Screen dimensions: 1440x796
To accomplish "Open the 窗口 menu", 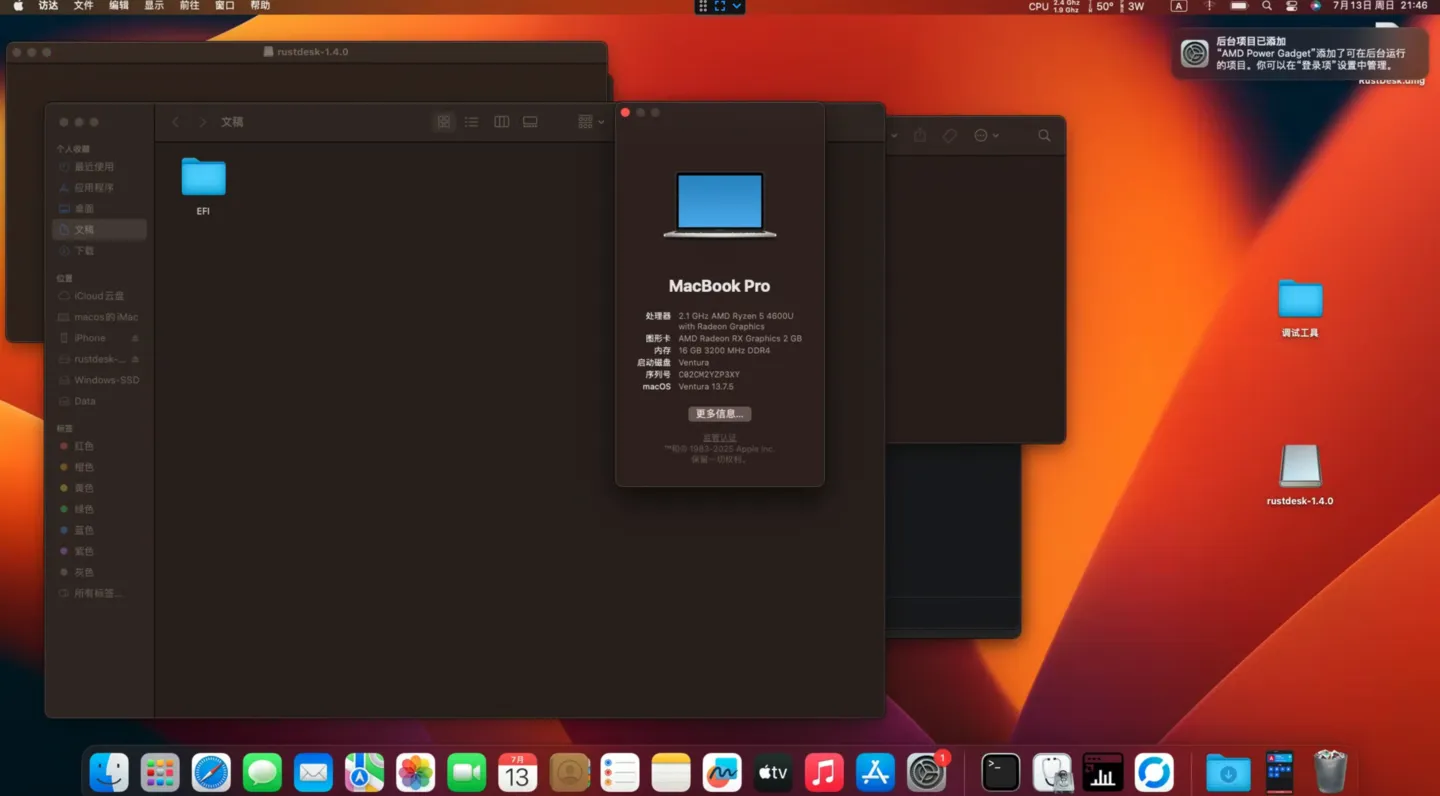I will [225, 6].
